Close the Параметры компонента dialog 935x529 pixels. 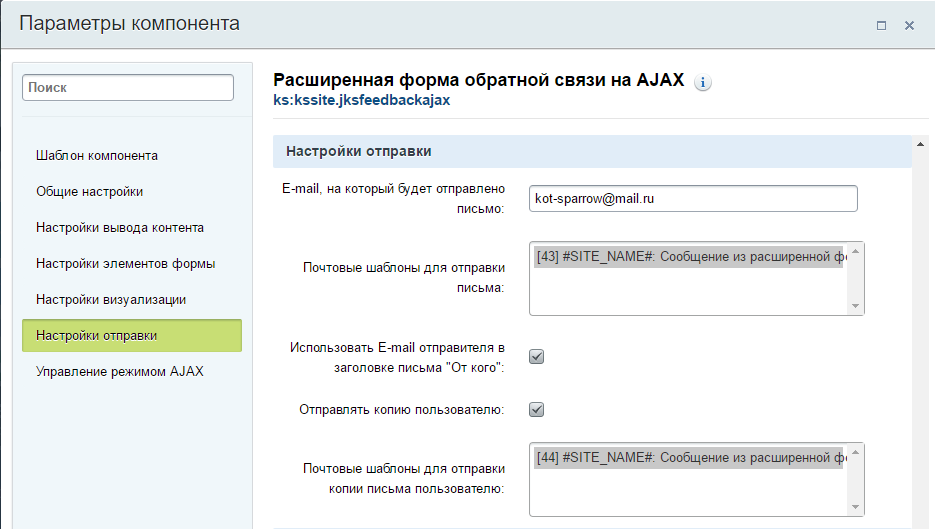(909, 25)
